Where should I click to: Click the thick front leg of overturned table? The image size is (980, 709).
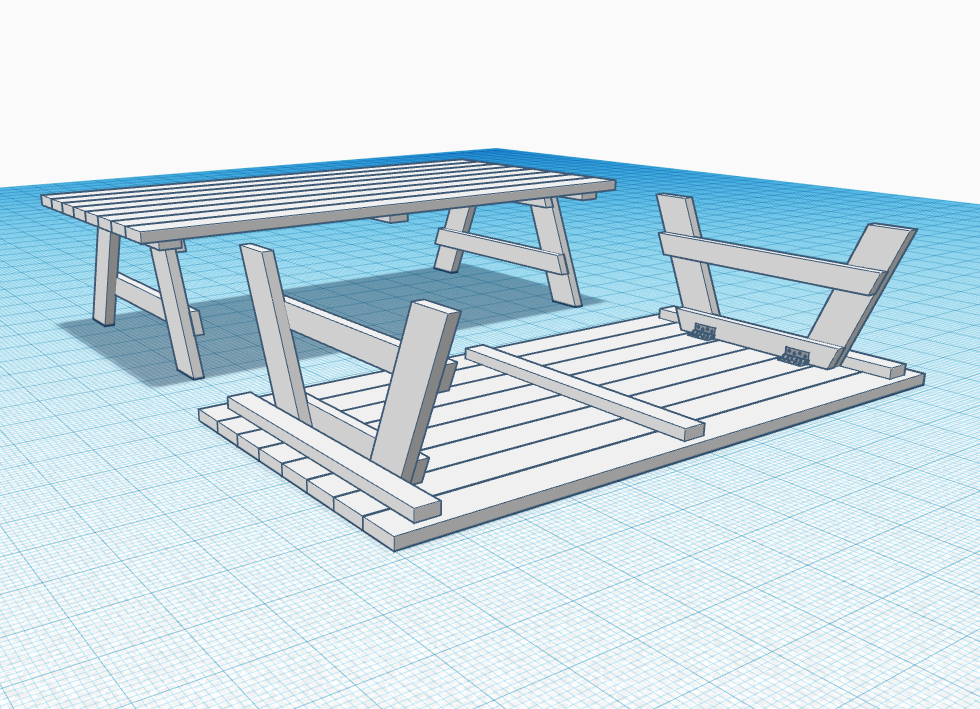416,385
